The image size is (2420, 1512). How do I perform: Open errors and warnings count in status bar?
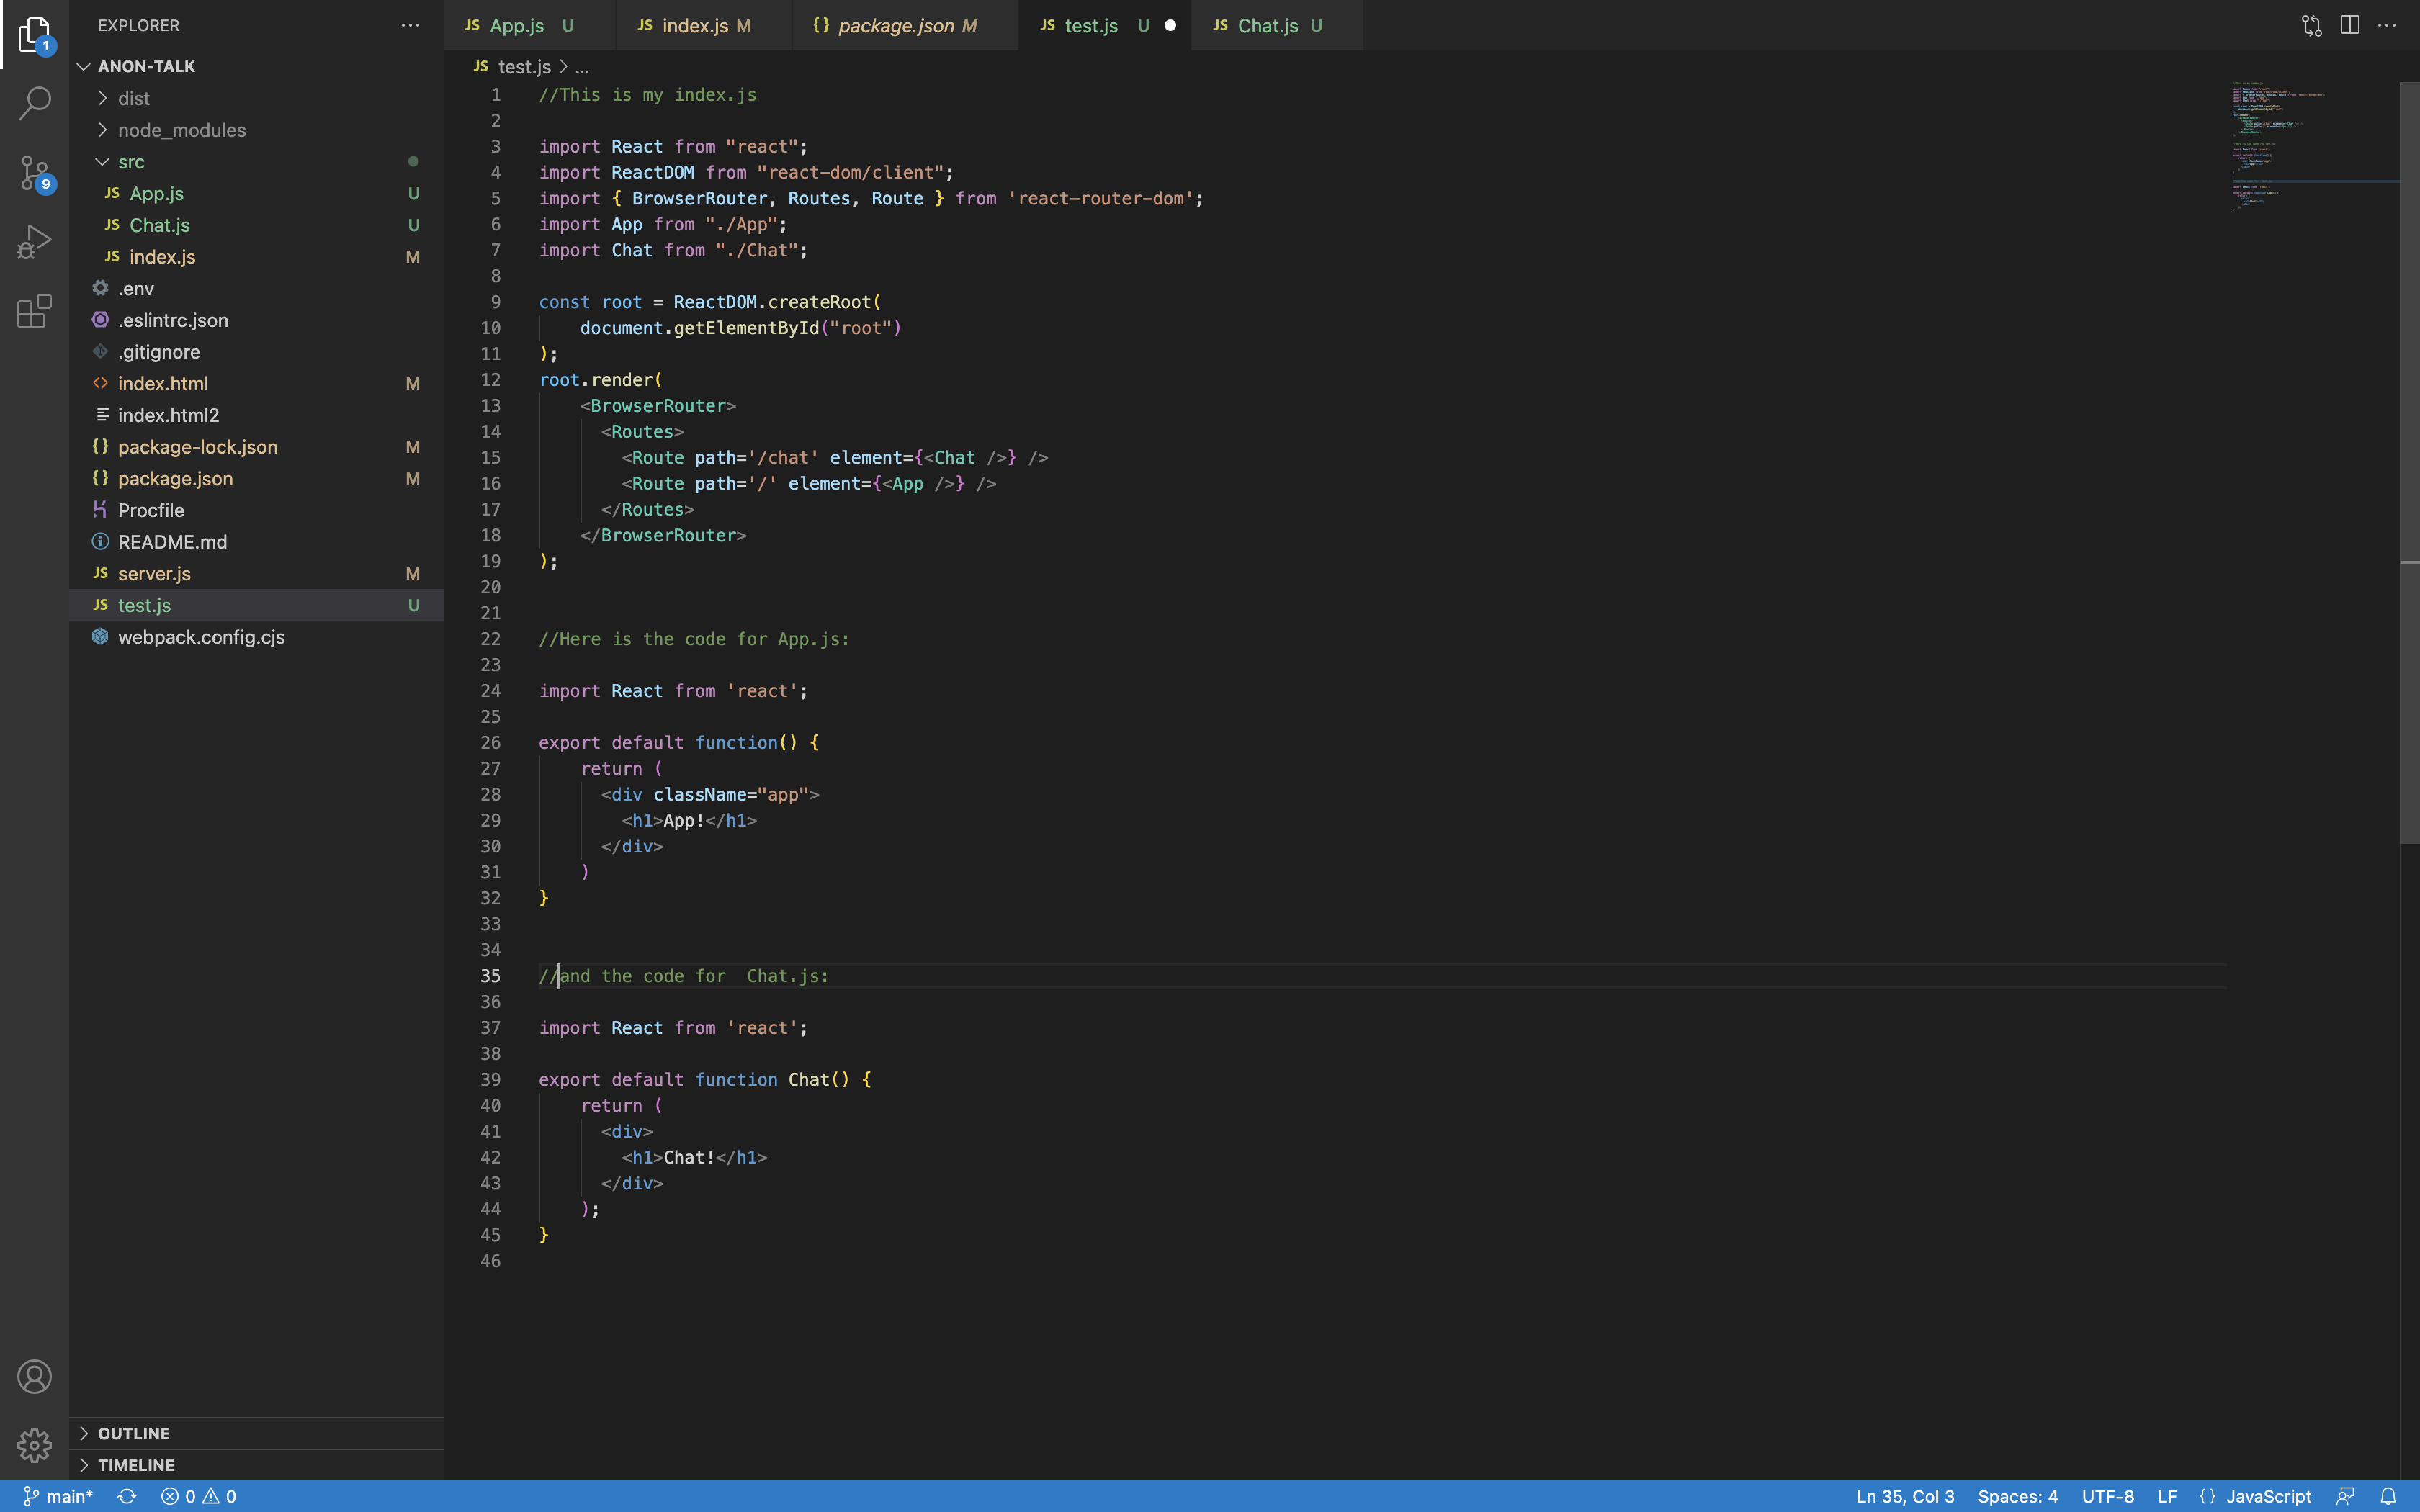point(199,1496)
